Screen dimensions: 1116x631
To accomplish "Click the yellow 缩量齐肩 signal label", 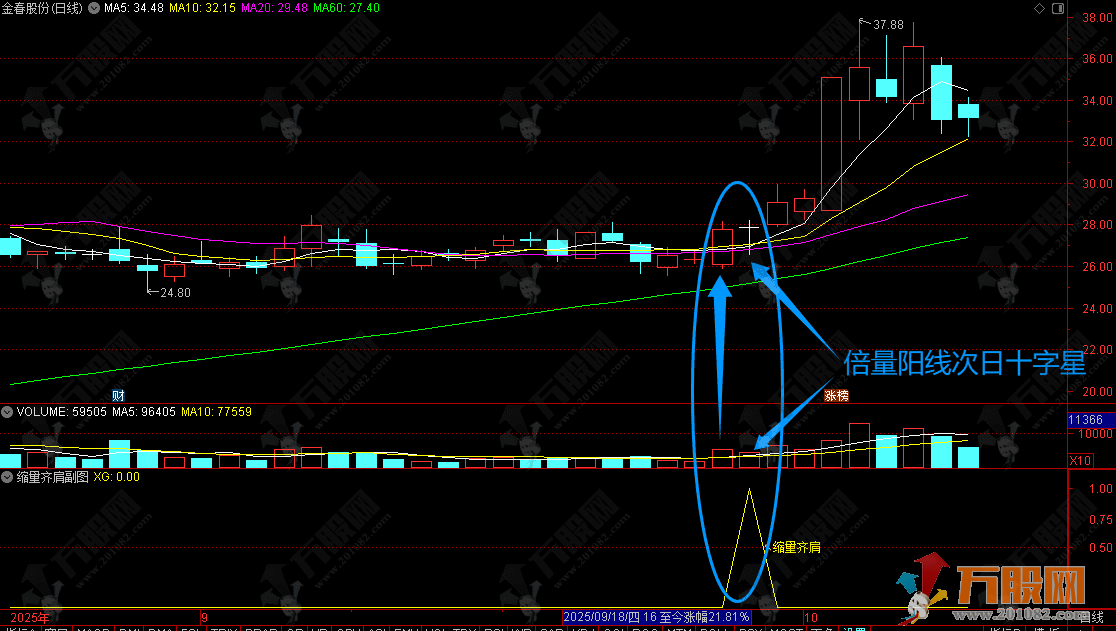I will point(796,547).
